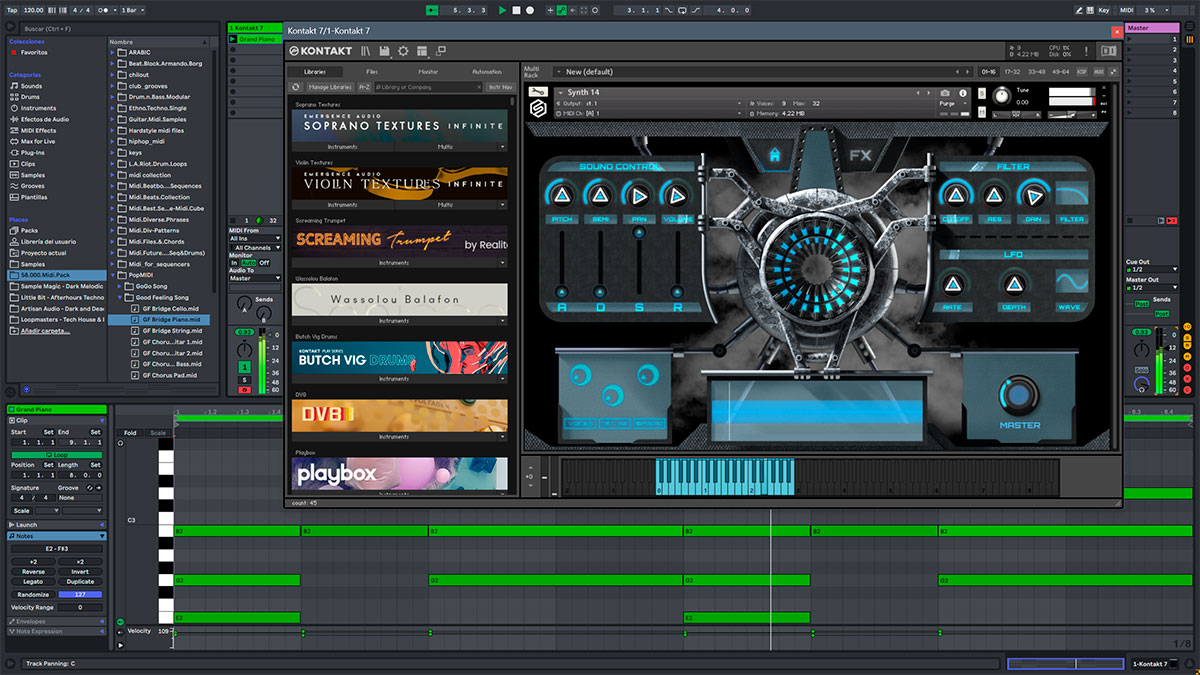Toggle the Scale button next to Fold
Viewport: 1200px width, 675px height.
click(x=158, y=433)
